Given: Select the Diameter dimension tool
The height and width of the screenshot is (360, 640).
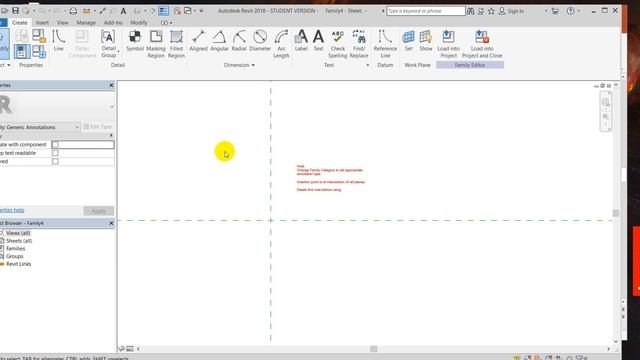Looking at the screenshot, I should [260, 40].
